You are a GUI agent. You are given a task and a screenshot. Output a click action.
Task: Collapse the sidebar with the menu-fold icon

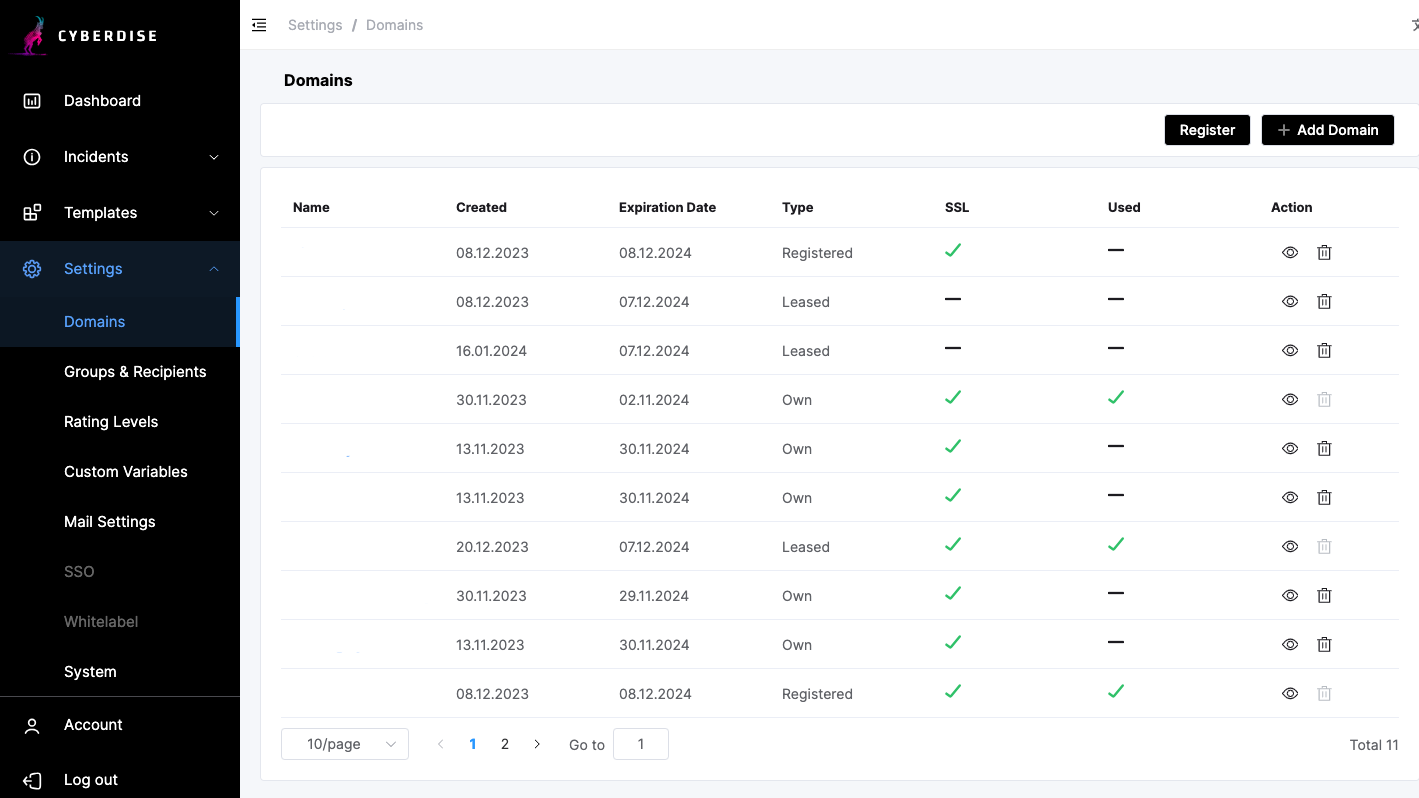pos(259,25)
